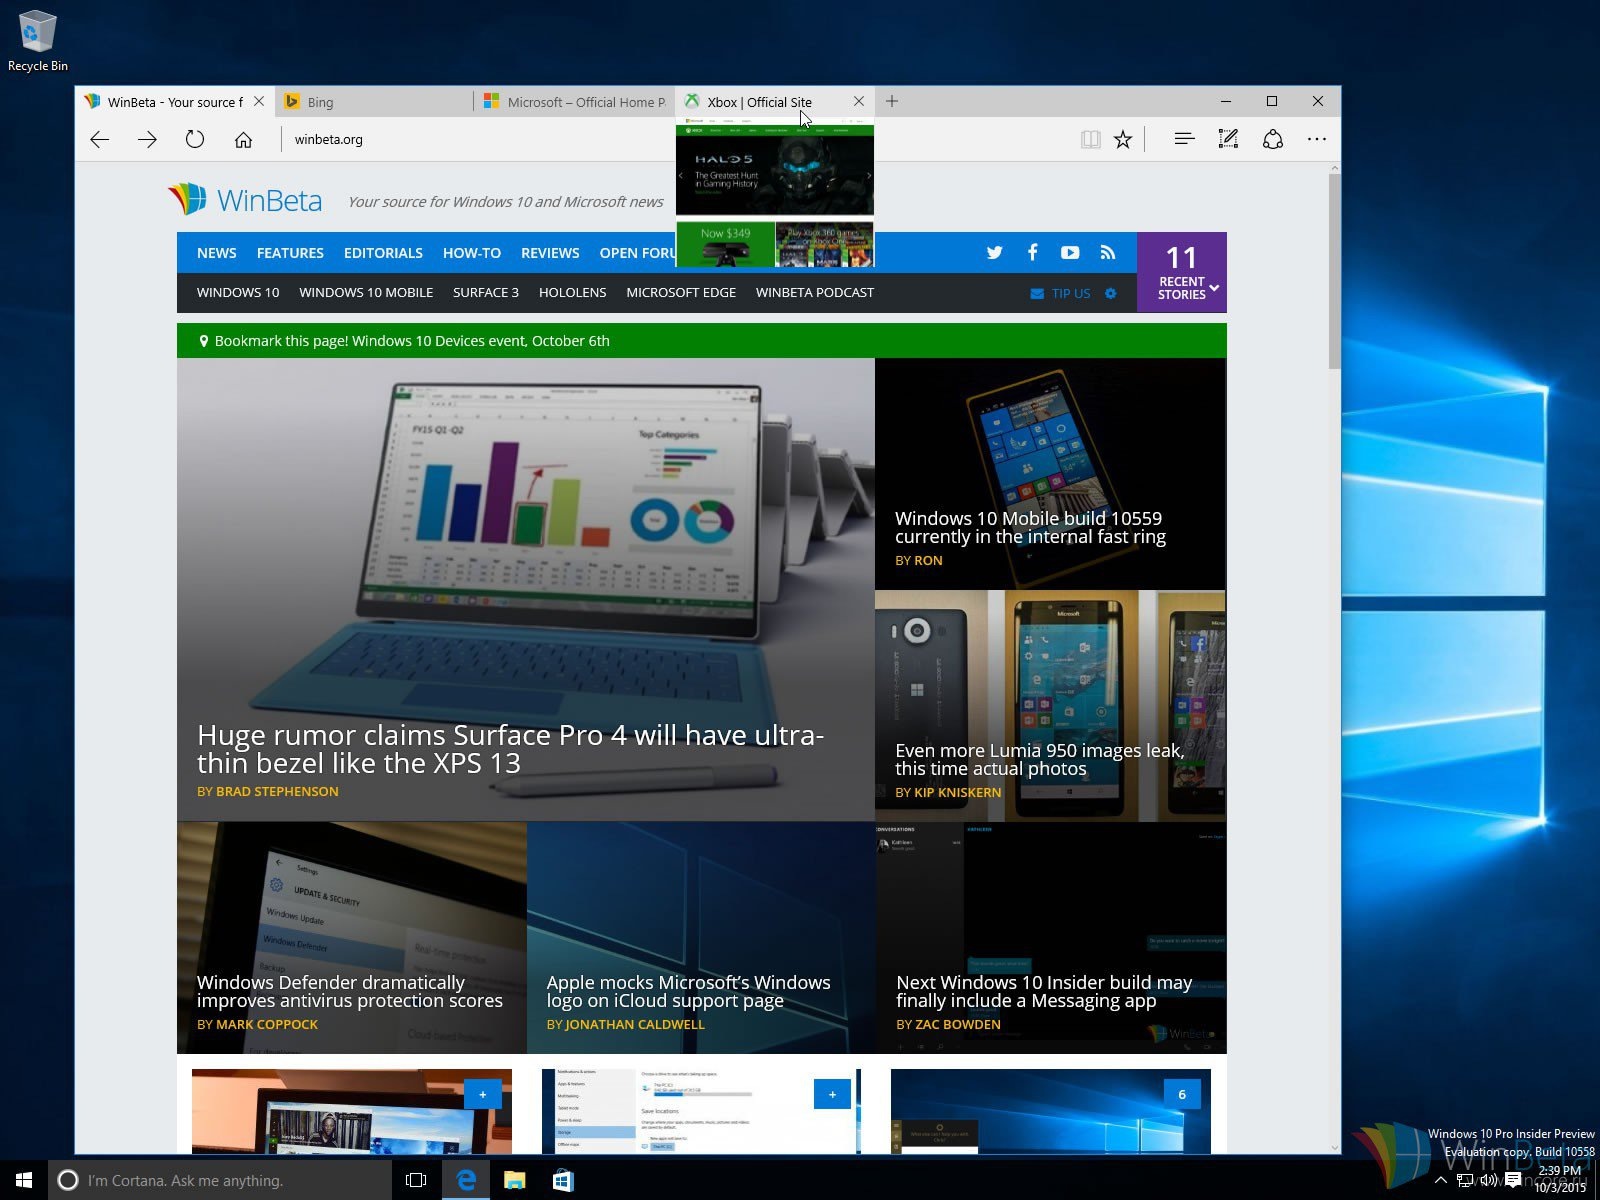Open Edge from the taskbar
Screen dimensions: 1600x1200
tap(466, 1180)
